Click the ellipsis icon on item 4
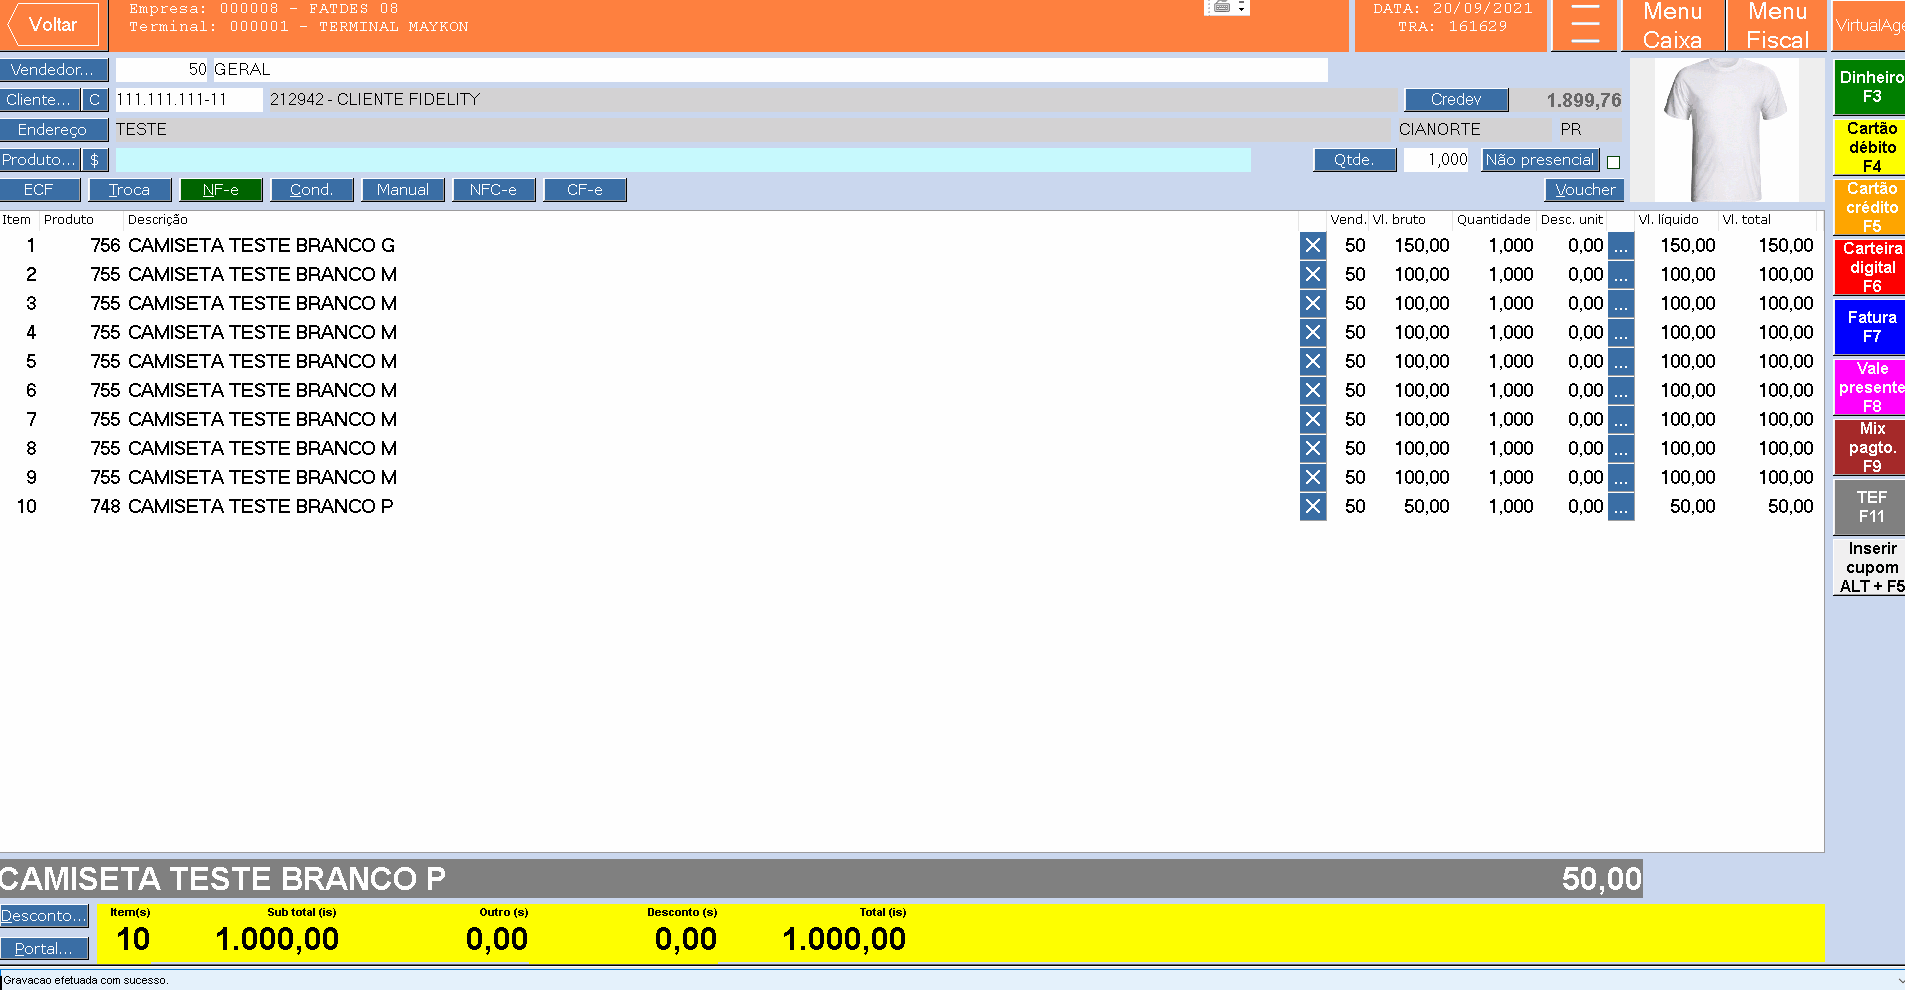Image resolution: width=1905 pixels, height=990 pixels. pyautogui.click(x=1621, y=333)
